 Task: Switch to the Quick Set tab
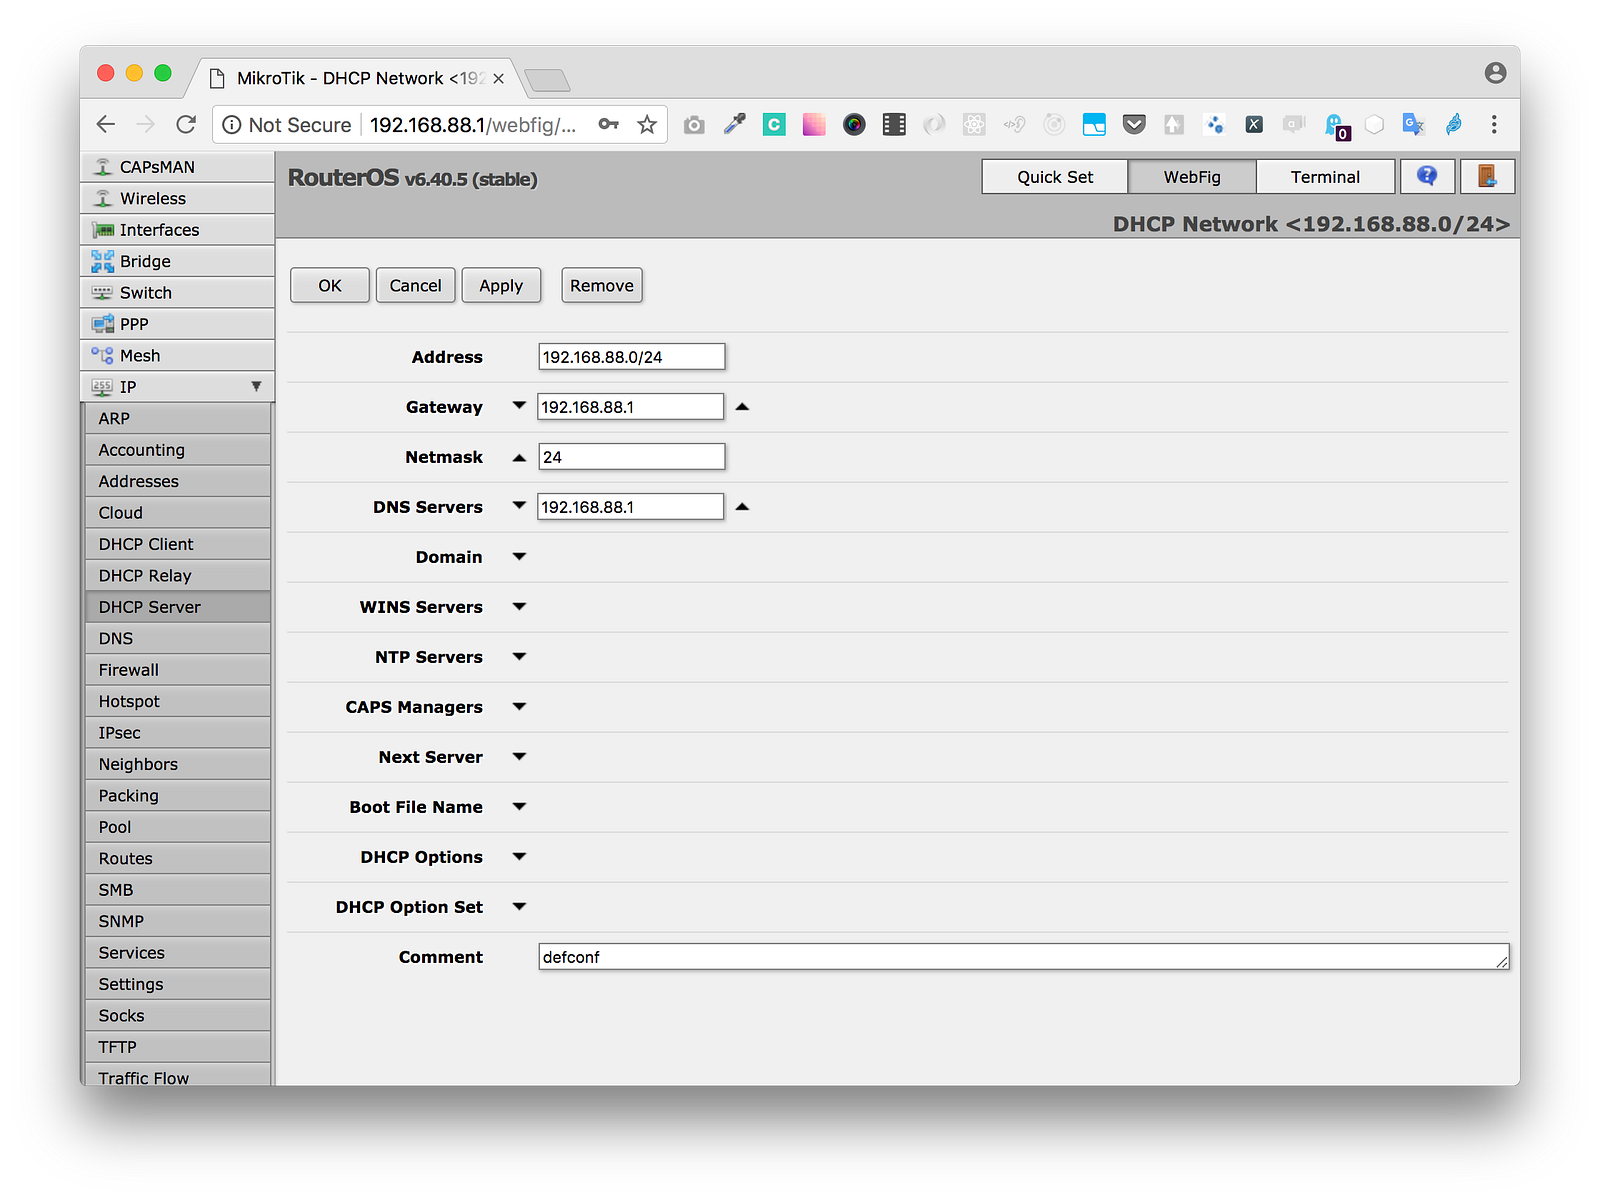(x=1055, y=176)
